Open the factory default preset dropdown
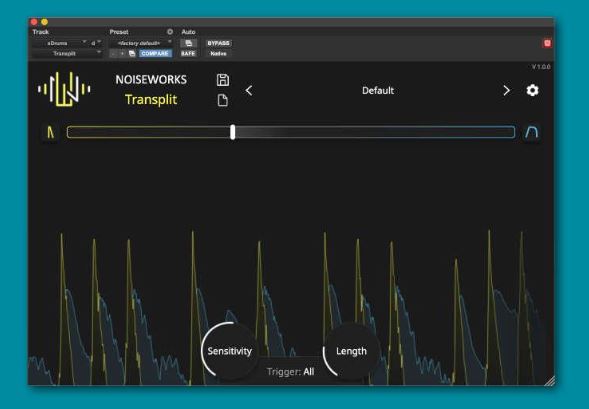This screenshot has width=589, height=409. pyautogui.click(x=141, y=43)
